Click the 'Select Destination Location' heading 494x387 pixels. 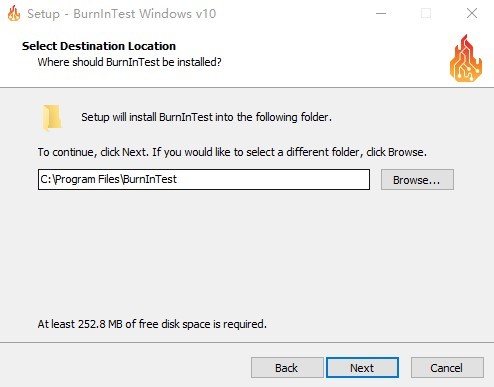(99, 46)
